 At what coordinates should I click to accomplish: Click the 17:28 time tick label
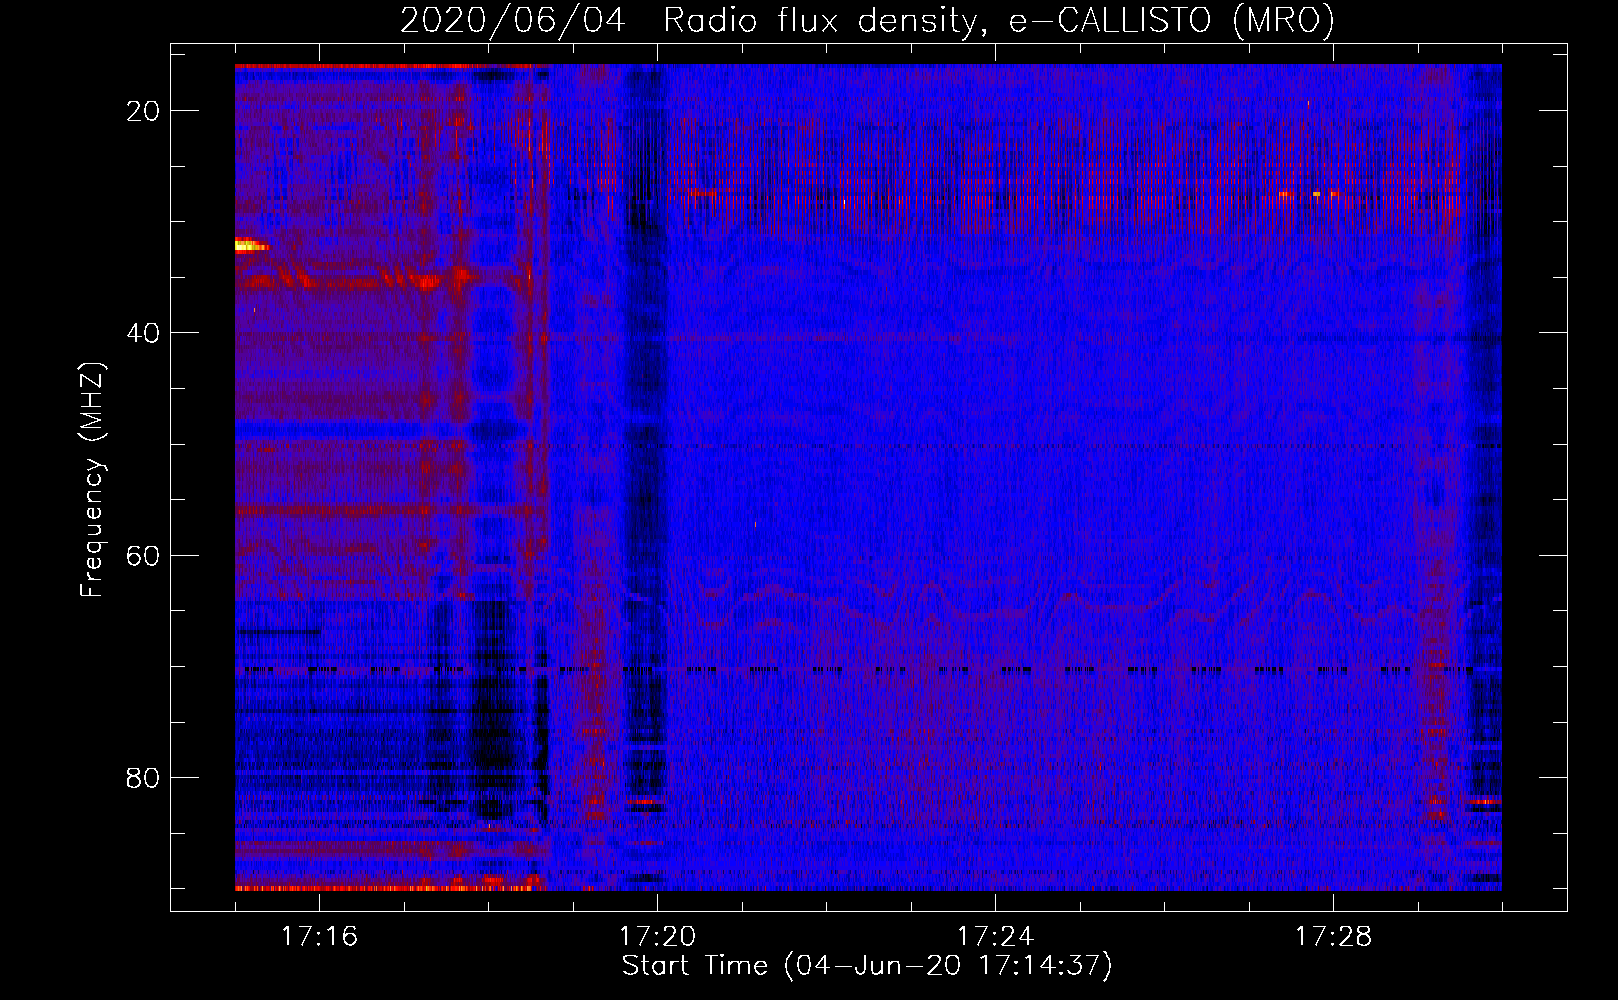coord(1333,936)
